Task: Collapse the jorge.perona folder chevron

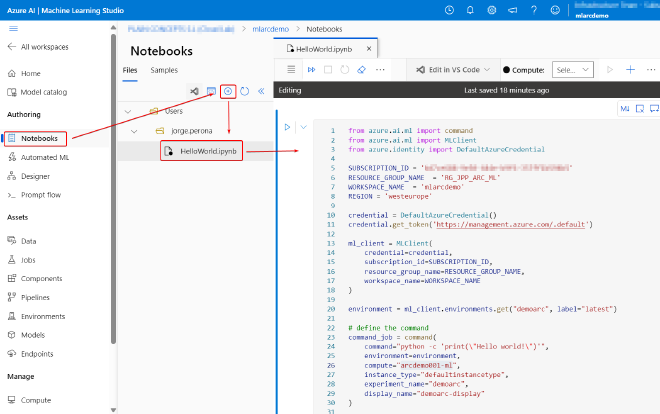Action: click(134, 131)
